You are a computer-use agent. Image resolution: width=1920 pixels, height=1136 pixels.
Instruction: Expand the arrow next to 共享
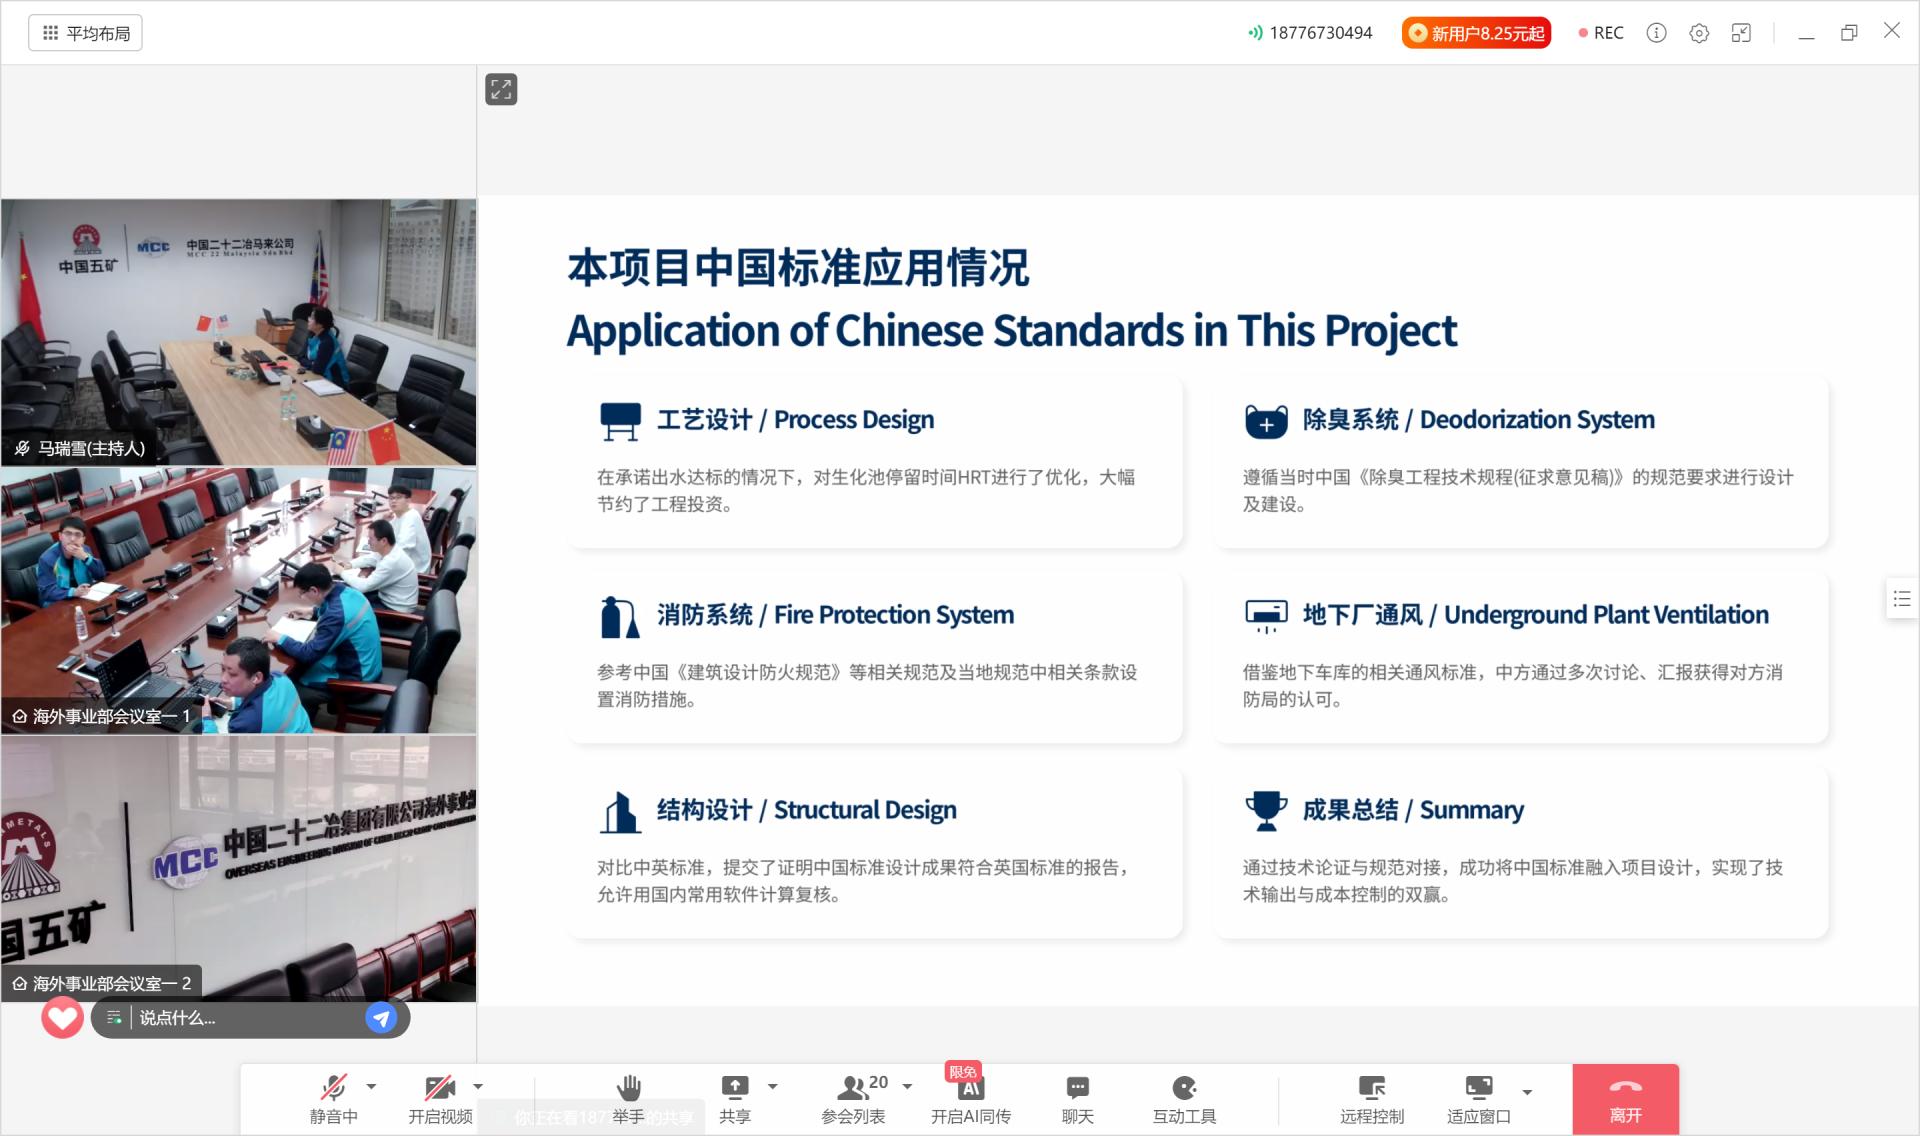tap(772, 1086)
